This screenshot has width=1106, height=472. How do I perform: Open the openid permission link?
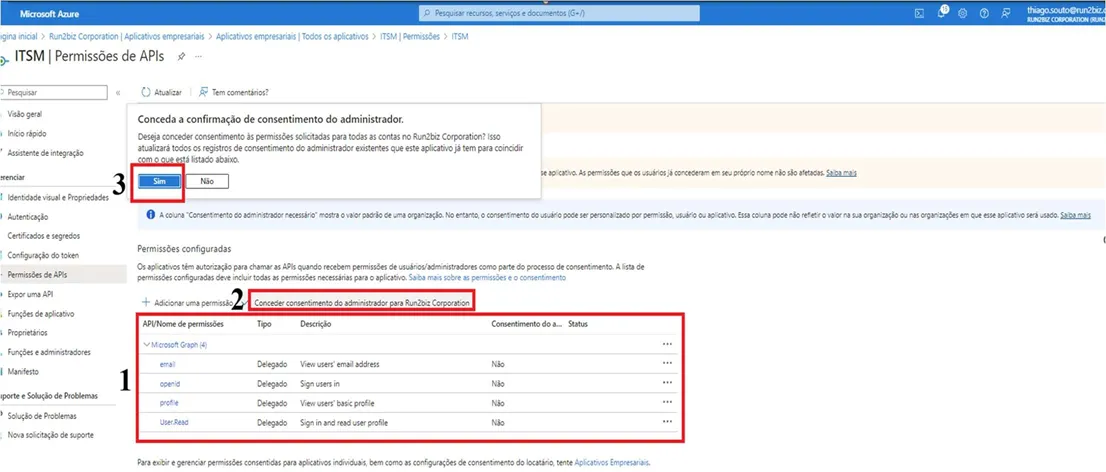click(169, 384)
